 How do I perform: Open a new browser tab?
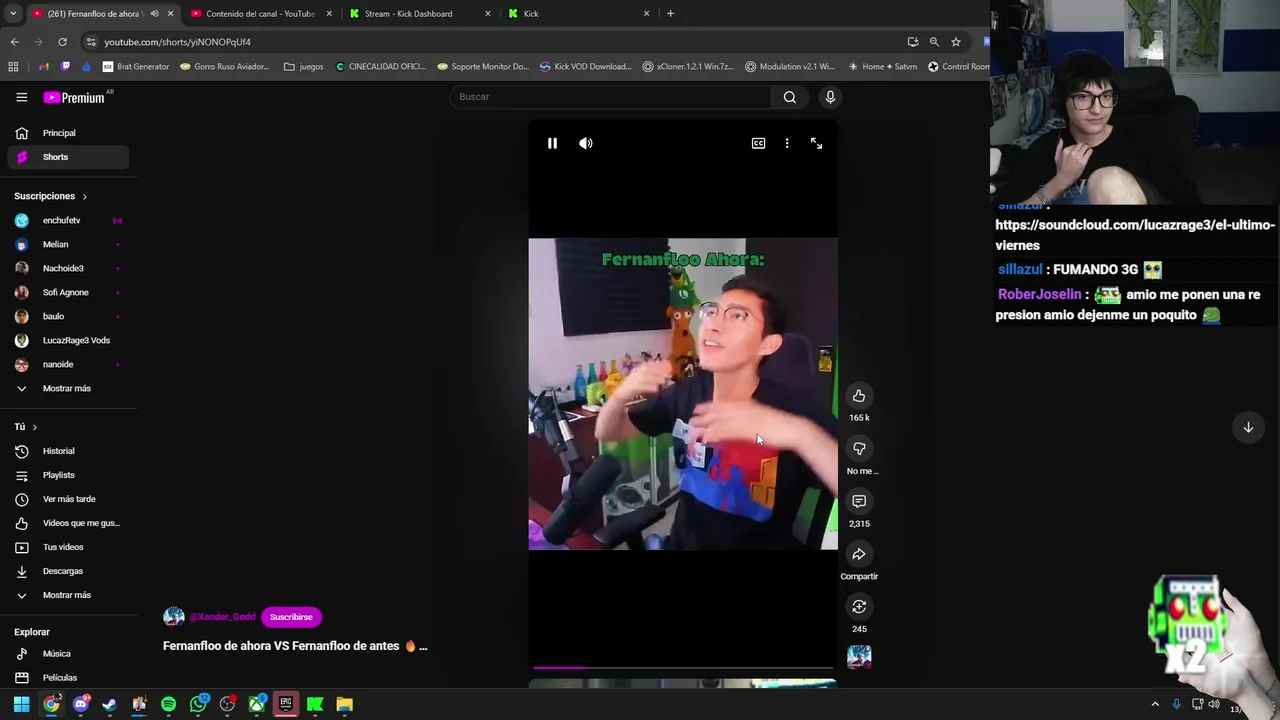pos(670,14)
